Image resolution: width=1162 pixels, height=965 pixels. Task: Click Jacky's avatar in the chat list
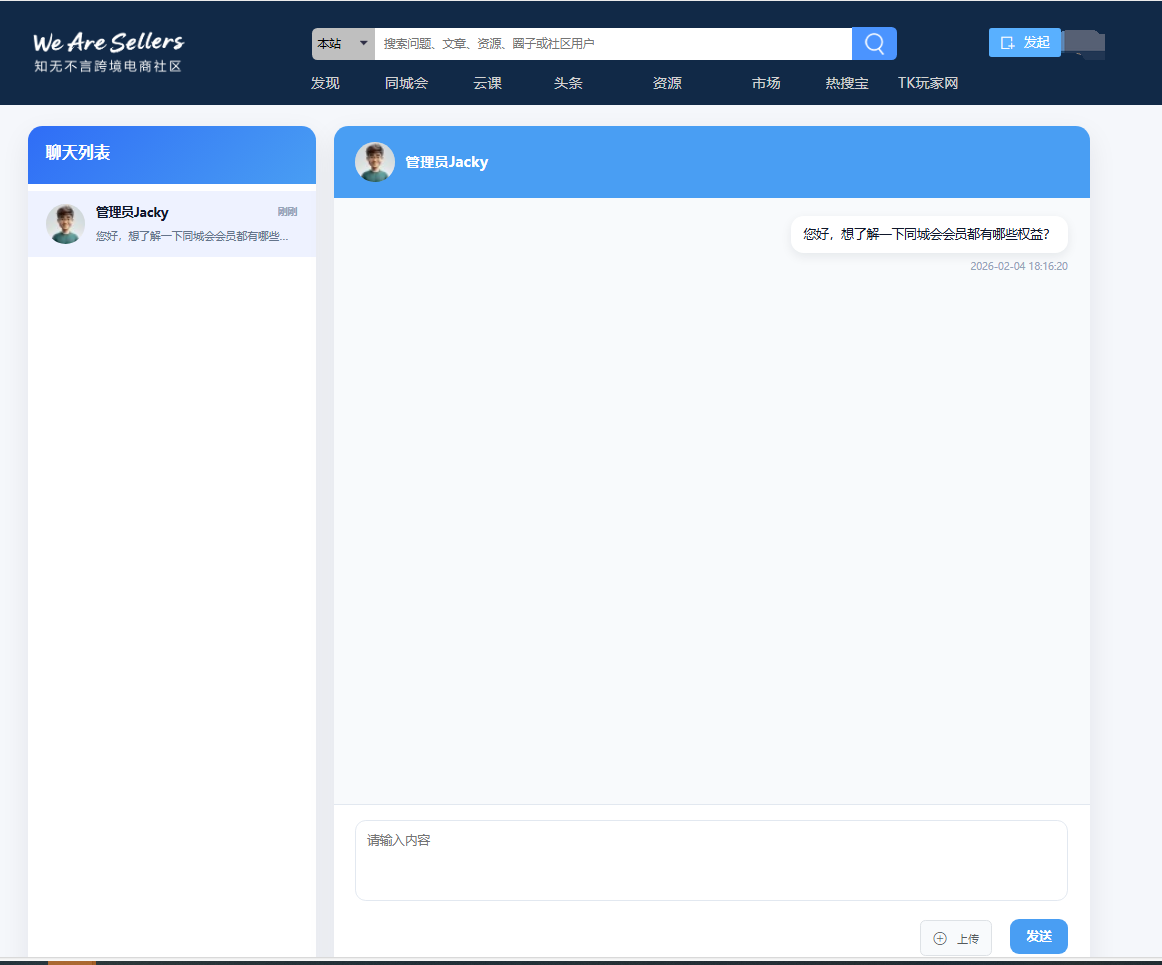(65, 224)
